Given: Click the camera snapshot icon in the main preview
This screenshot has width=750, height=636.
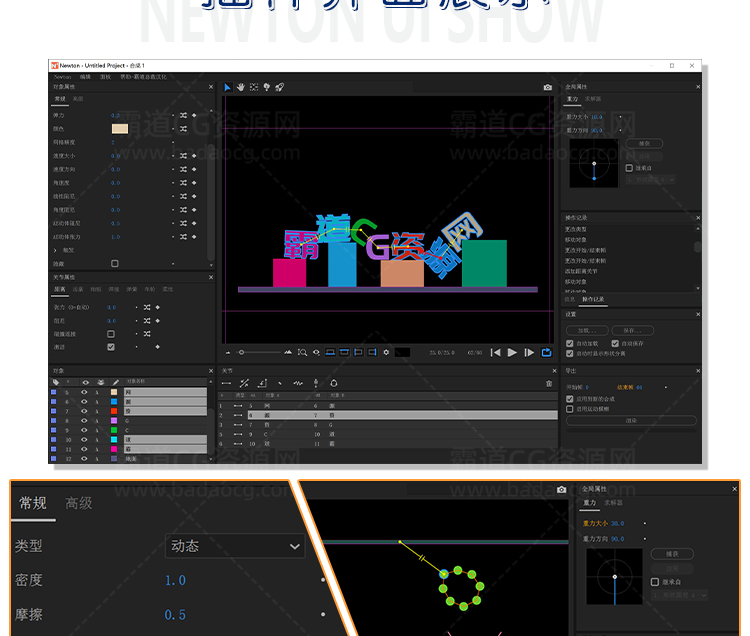Looking at the screenshot, I should 548,87.
